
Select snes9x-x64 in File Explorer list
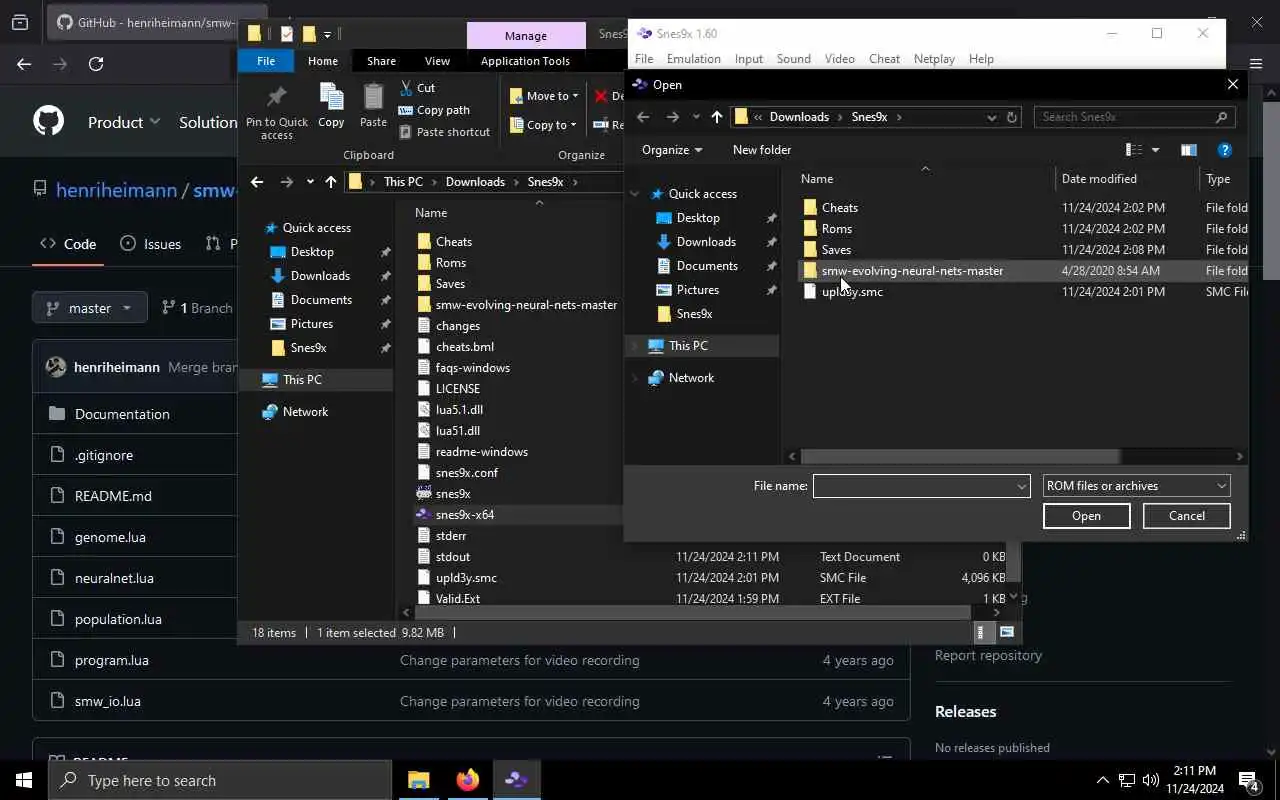coord(465,515)
